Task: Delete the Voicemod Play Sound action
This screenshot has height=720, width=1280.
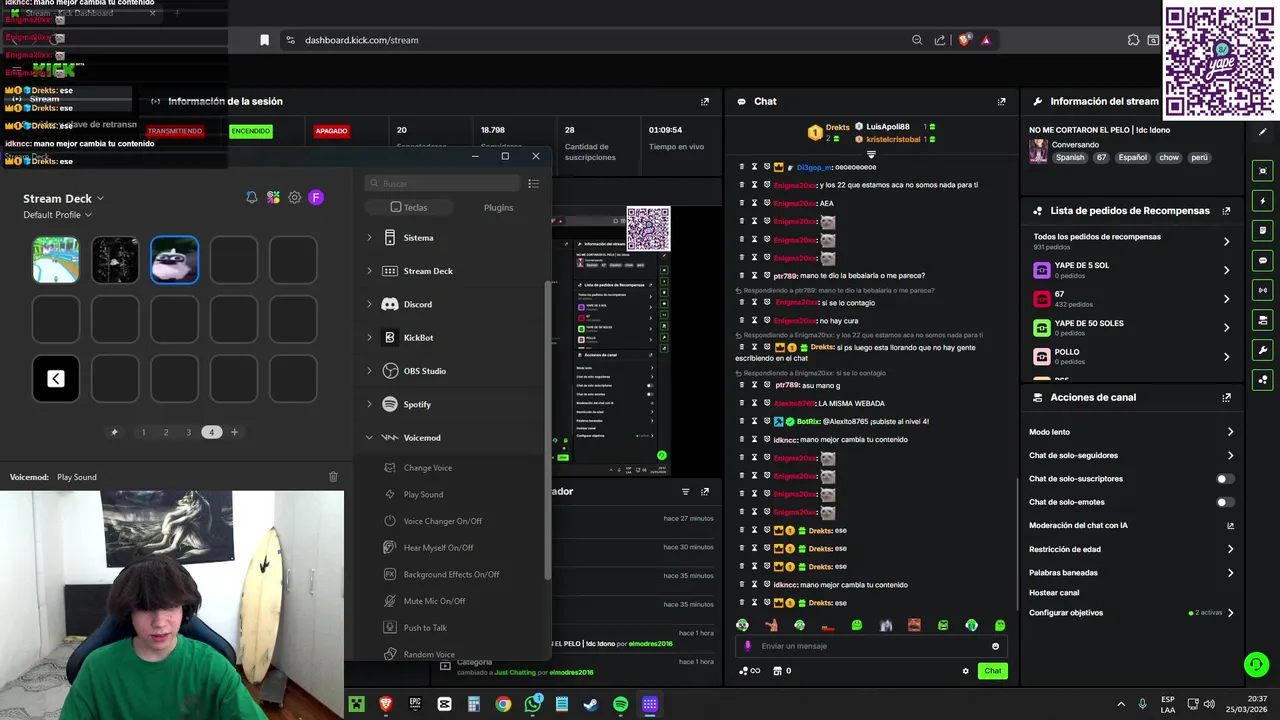Action: tap(333, 477)
